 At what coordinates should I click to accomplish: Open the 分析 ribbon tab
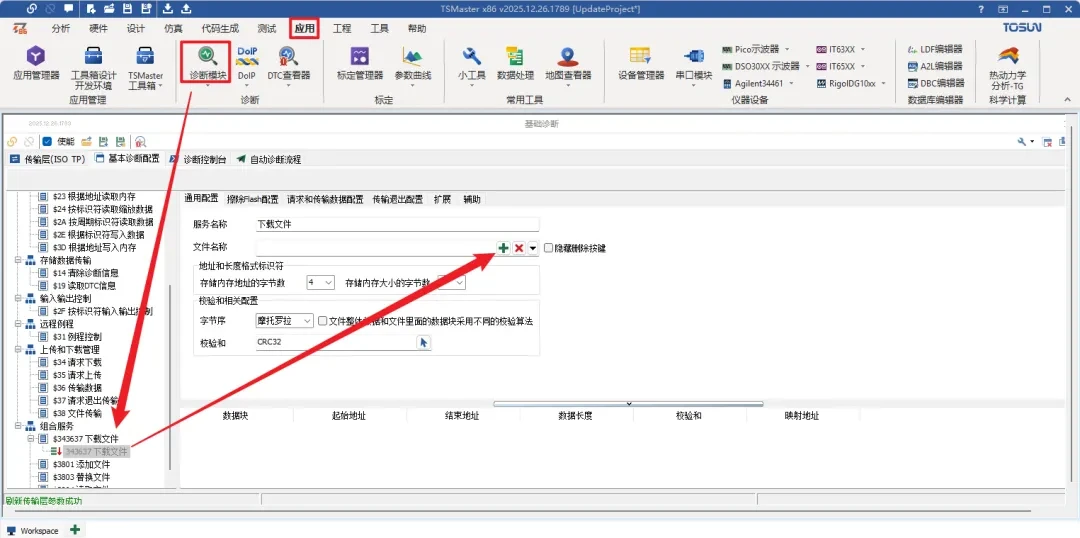[61, 29]
